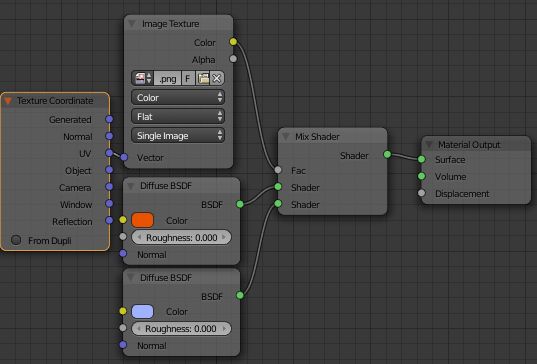Screen dimensions: 537x364
Task: Click Roughness slider of light blue Diffuse BSDF
Action: click(x=181, y=329)
